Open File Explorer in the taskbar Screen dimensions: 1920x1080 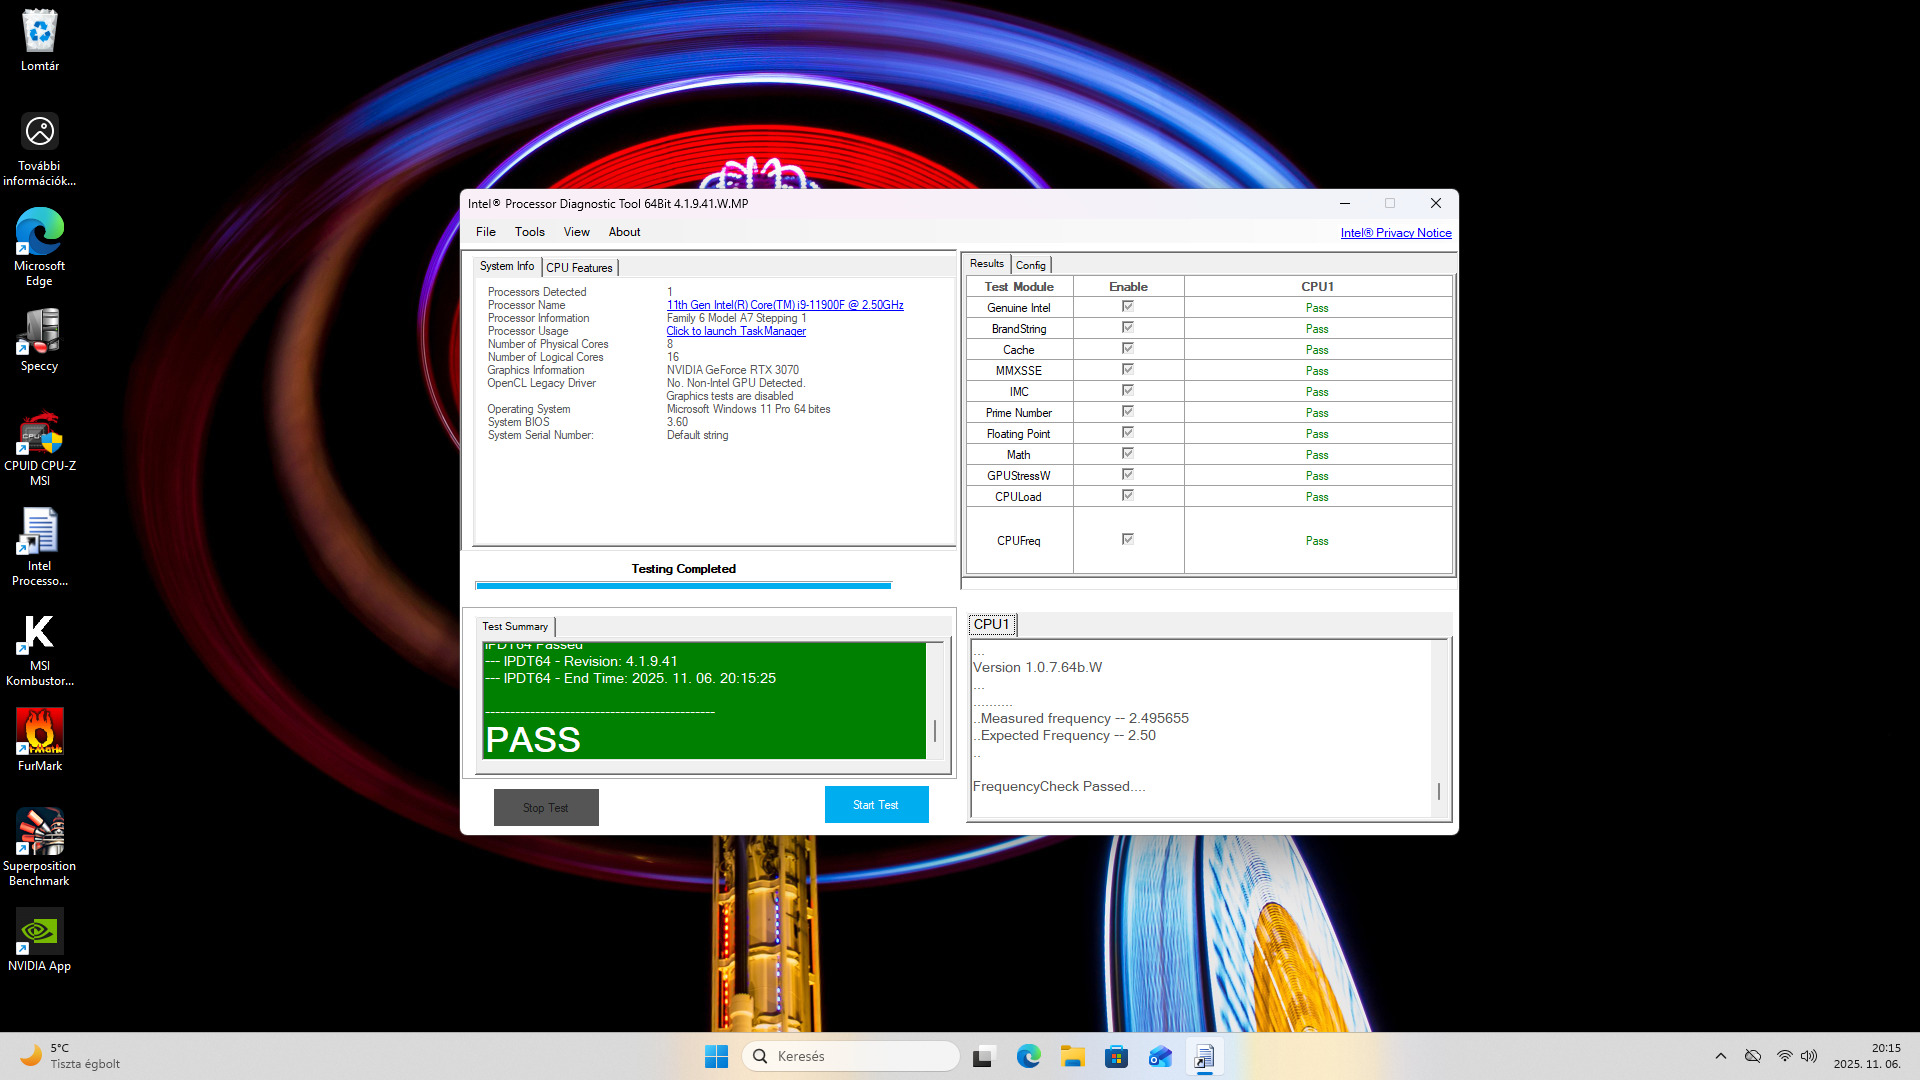1072,1056
